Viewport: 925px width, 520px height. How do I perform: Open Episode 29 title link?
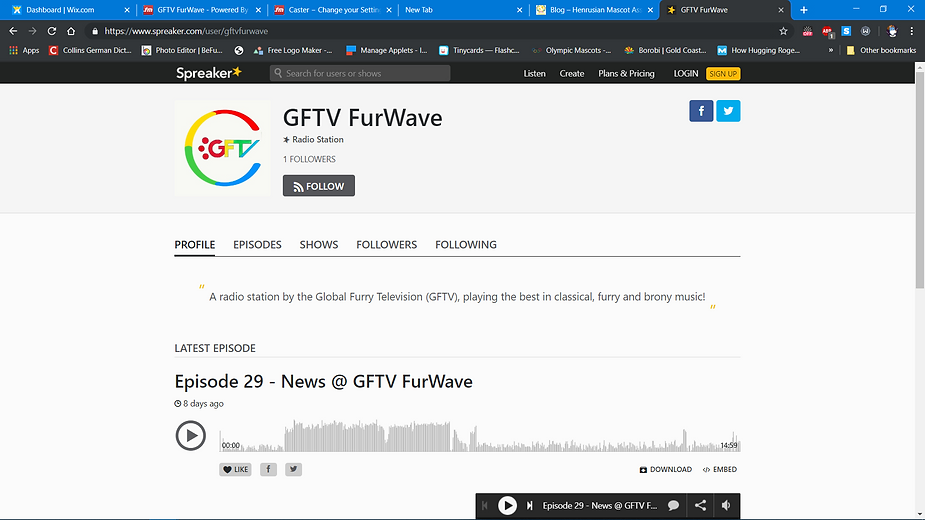323,381
